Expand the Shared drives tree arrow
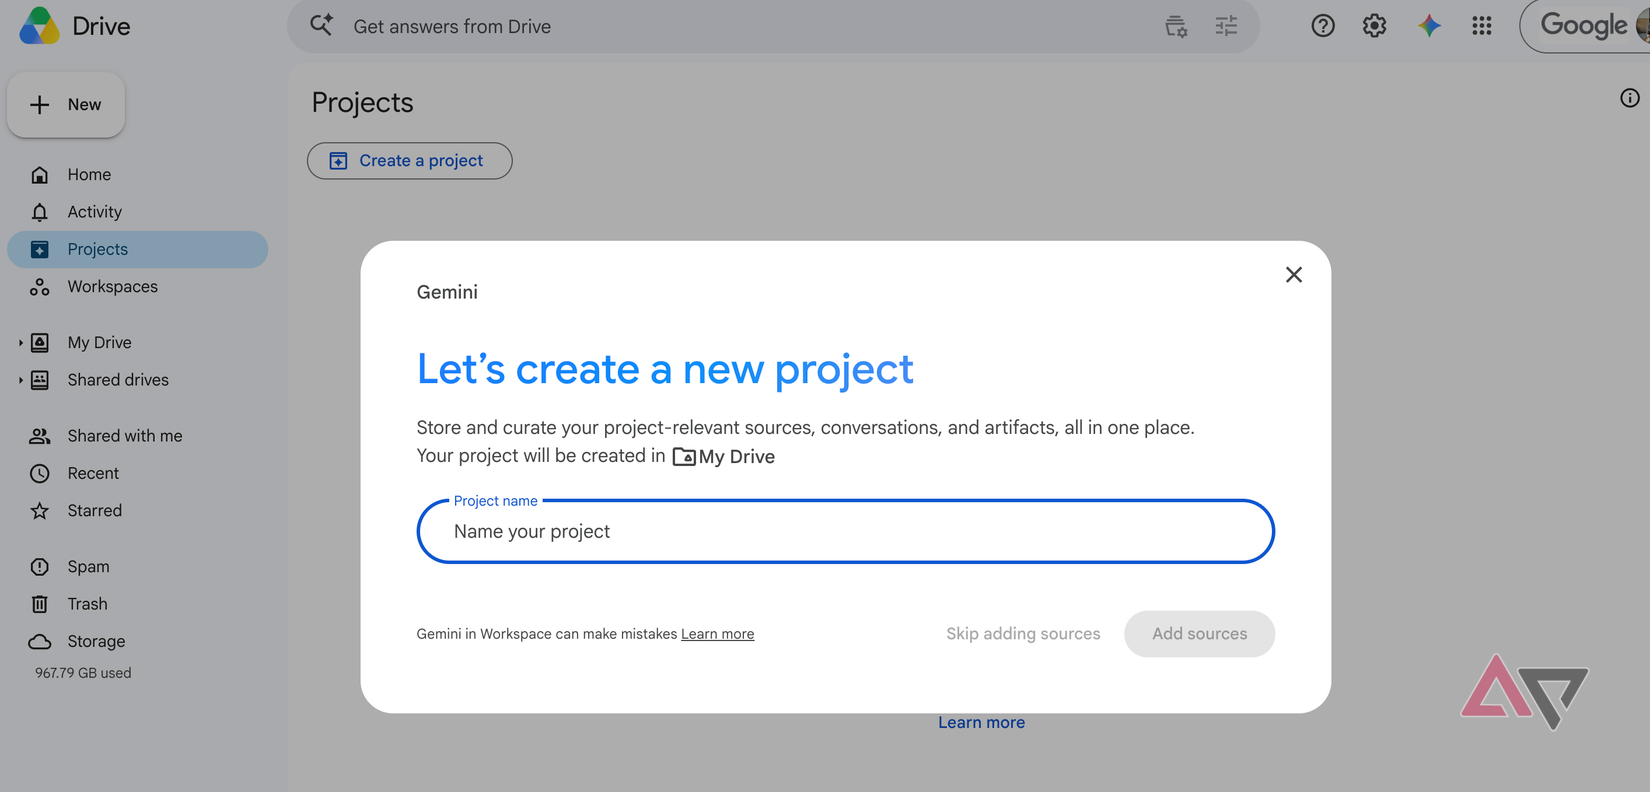This screenshot has width=1650, height=792. tap(20, 380)
